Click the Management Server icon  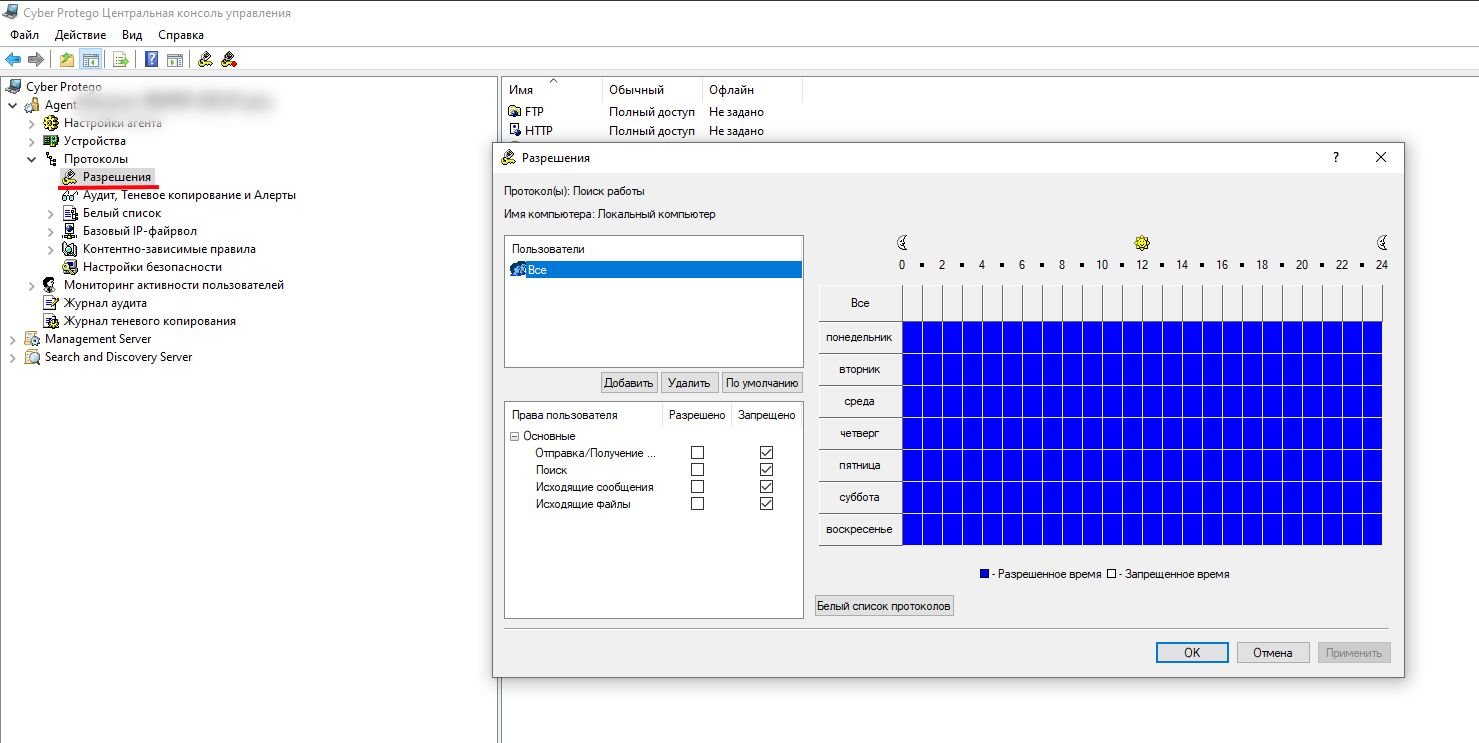click(33, 339)
